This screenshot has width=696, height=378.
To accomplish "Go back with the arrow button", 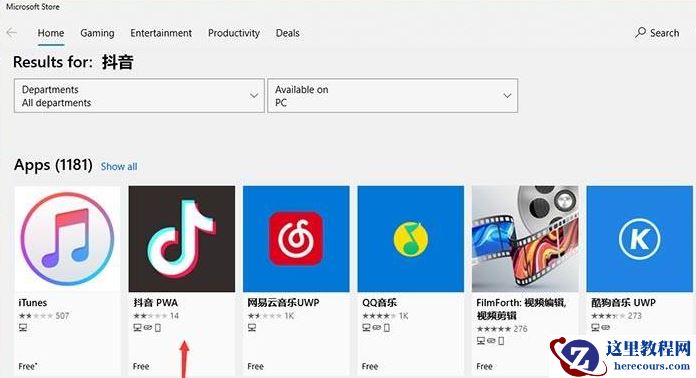I will [12, 32].
